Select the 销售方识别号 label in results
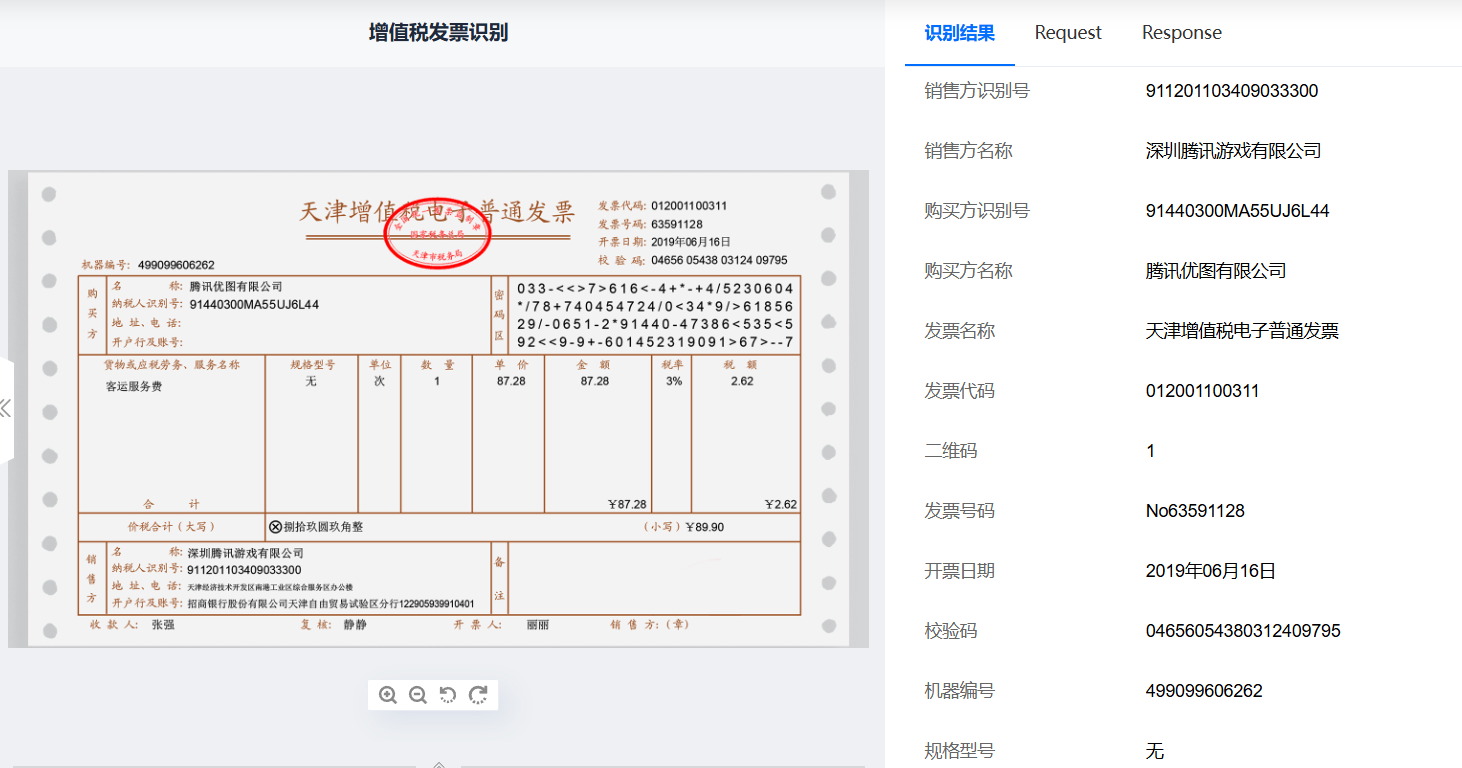 coord(977,91)
